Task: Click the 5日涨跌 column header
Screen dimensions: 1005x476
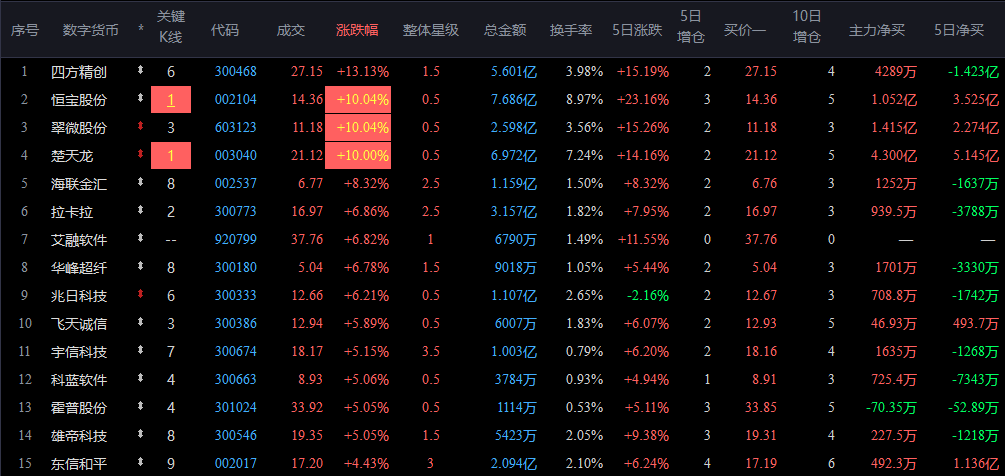Action: tap(638, 30)
